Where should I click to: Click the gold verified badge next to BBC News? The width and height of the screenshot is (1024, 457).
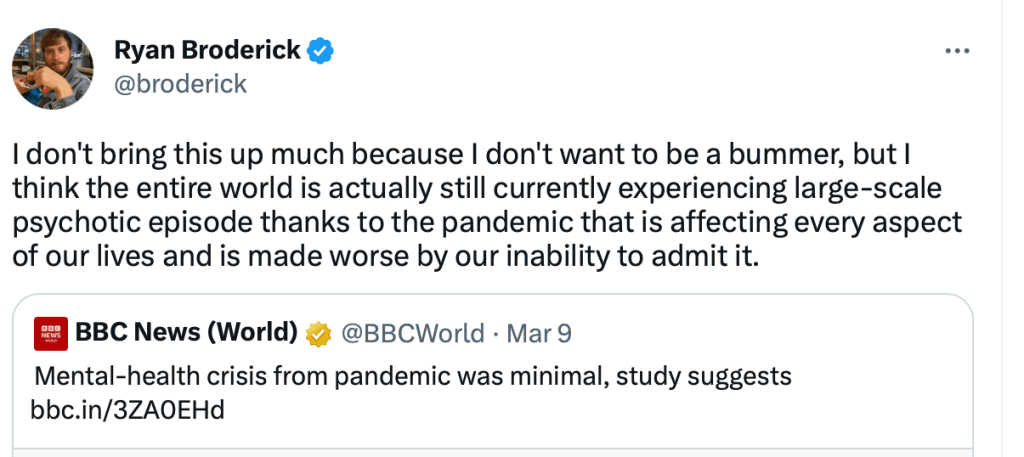[x=320, y=333]
